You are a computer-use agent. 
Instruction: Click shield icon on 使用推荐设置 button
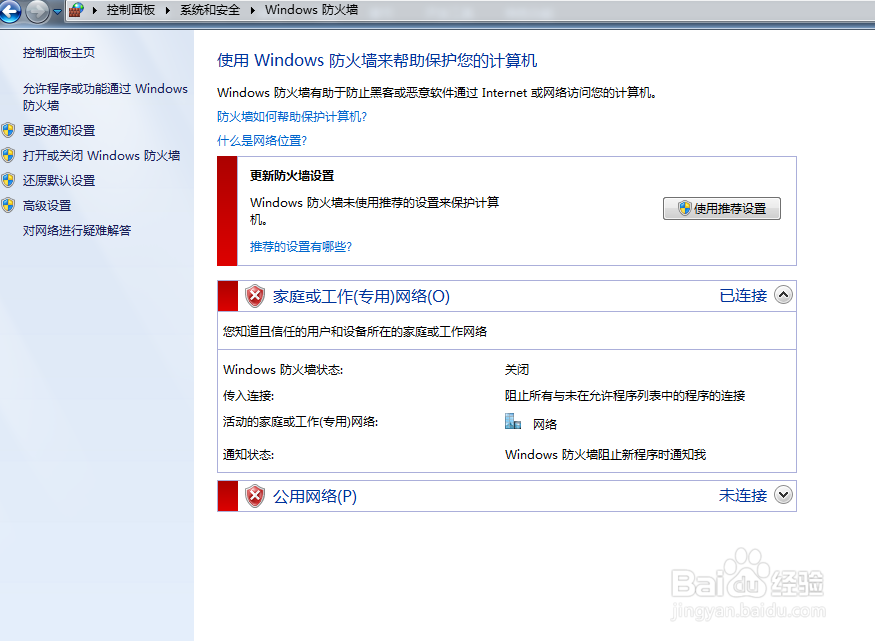pyautogui.click(x=685, y=208)
